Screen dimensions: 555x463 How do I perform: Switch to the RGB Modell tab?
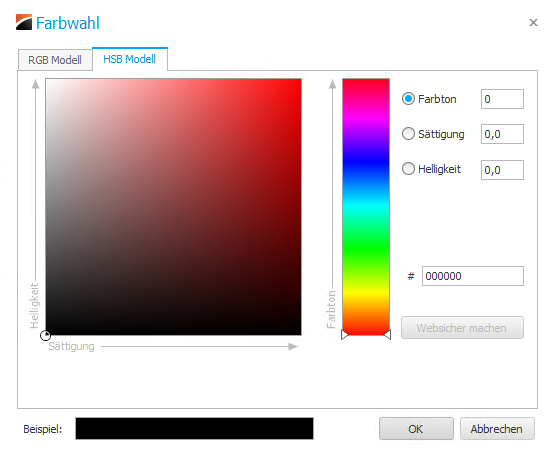[55, 60]
